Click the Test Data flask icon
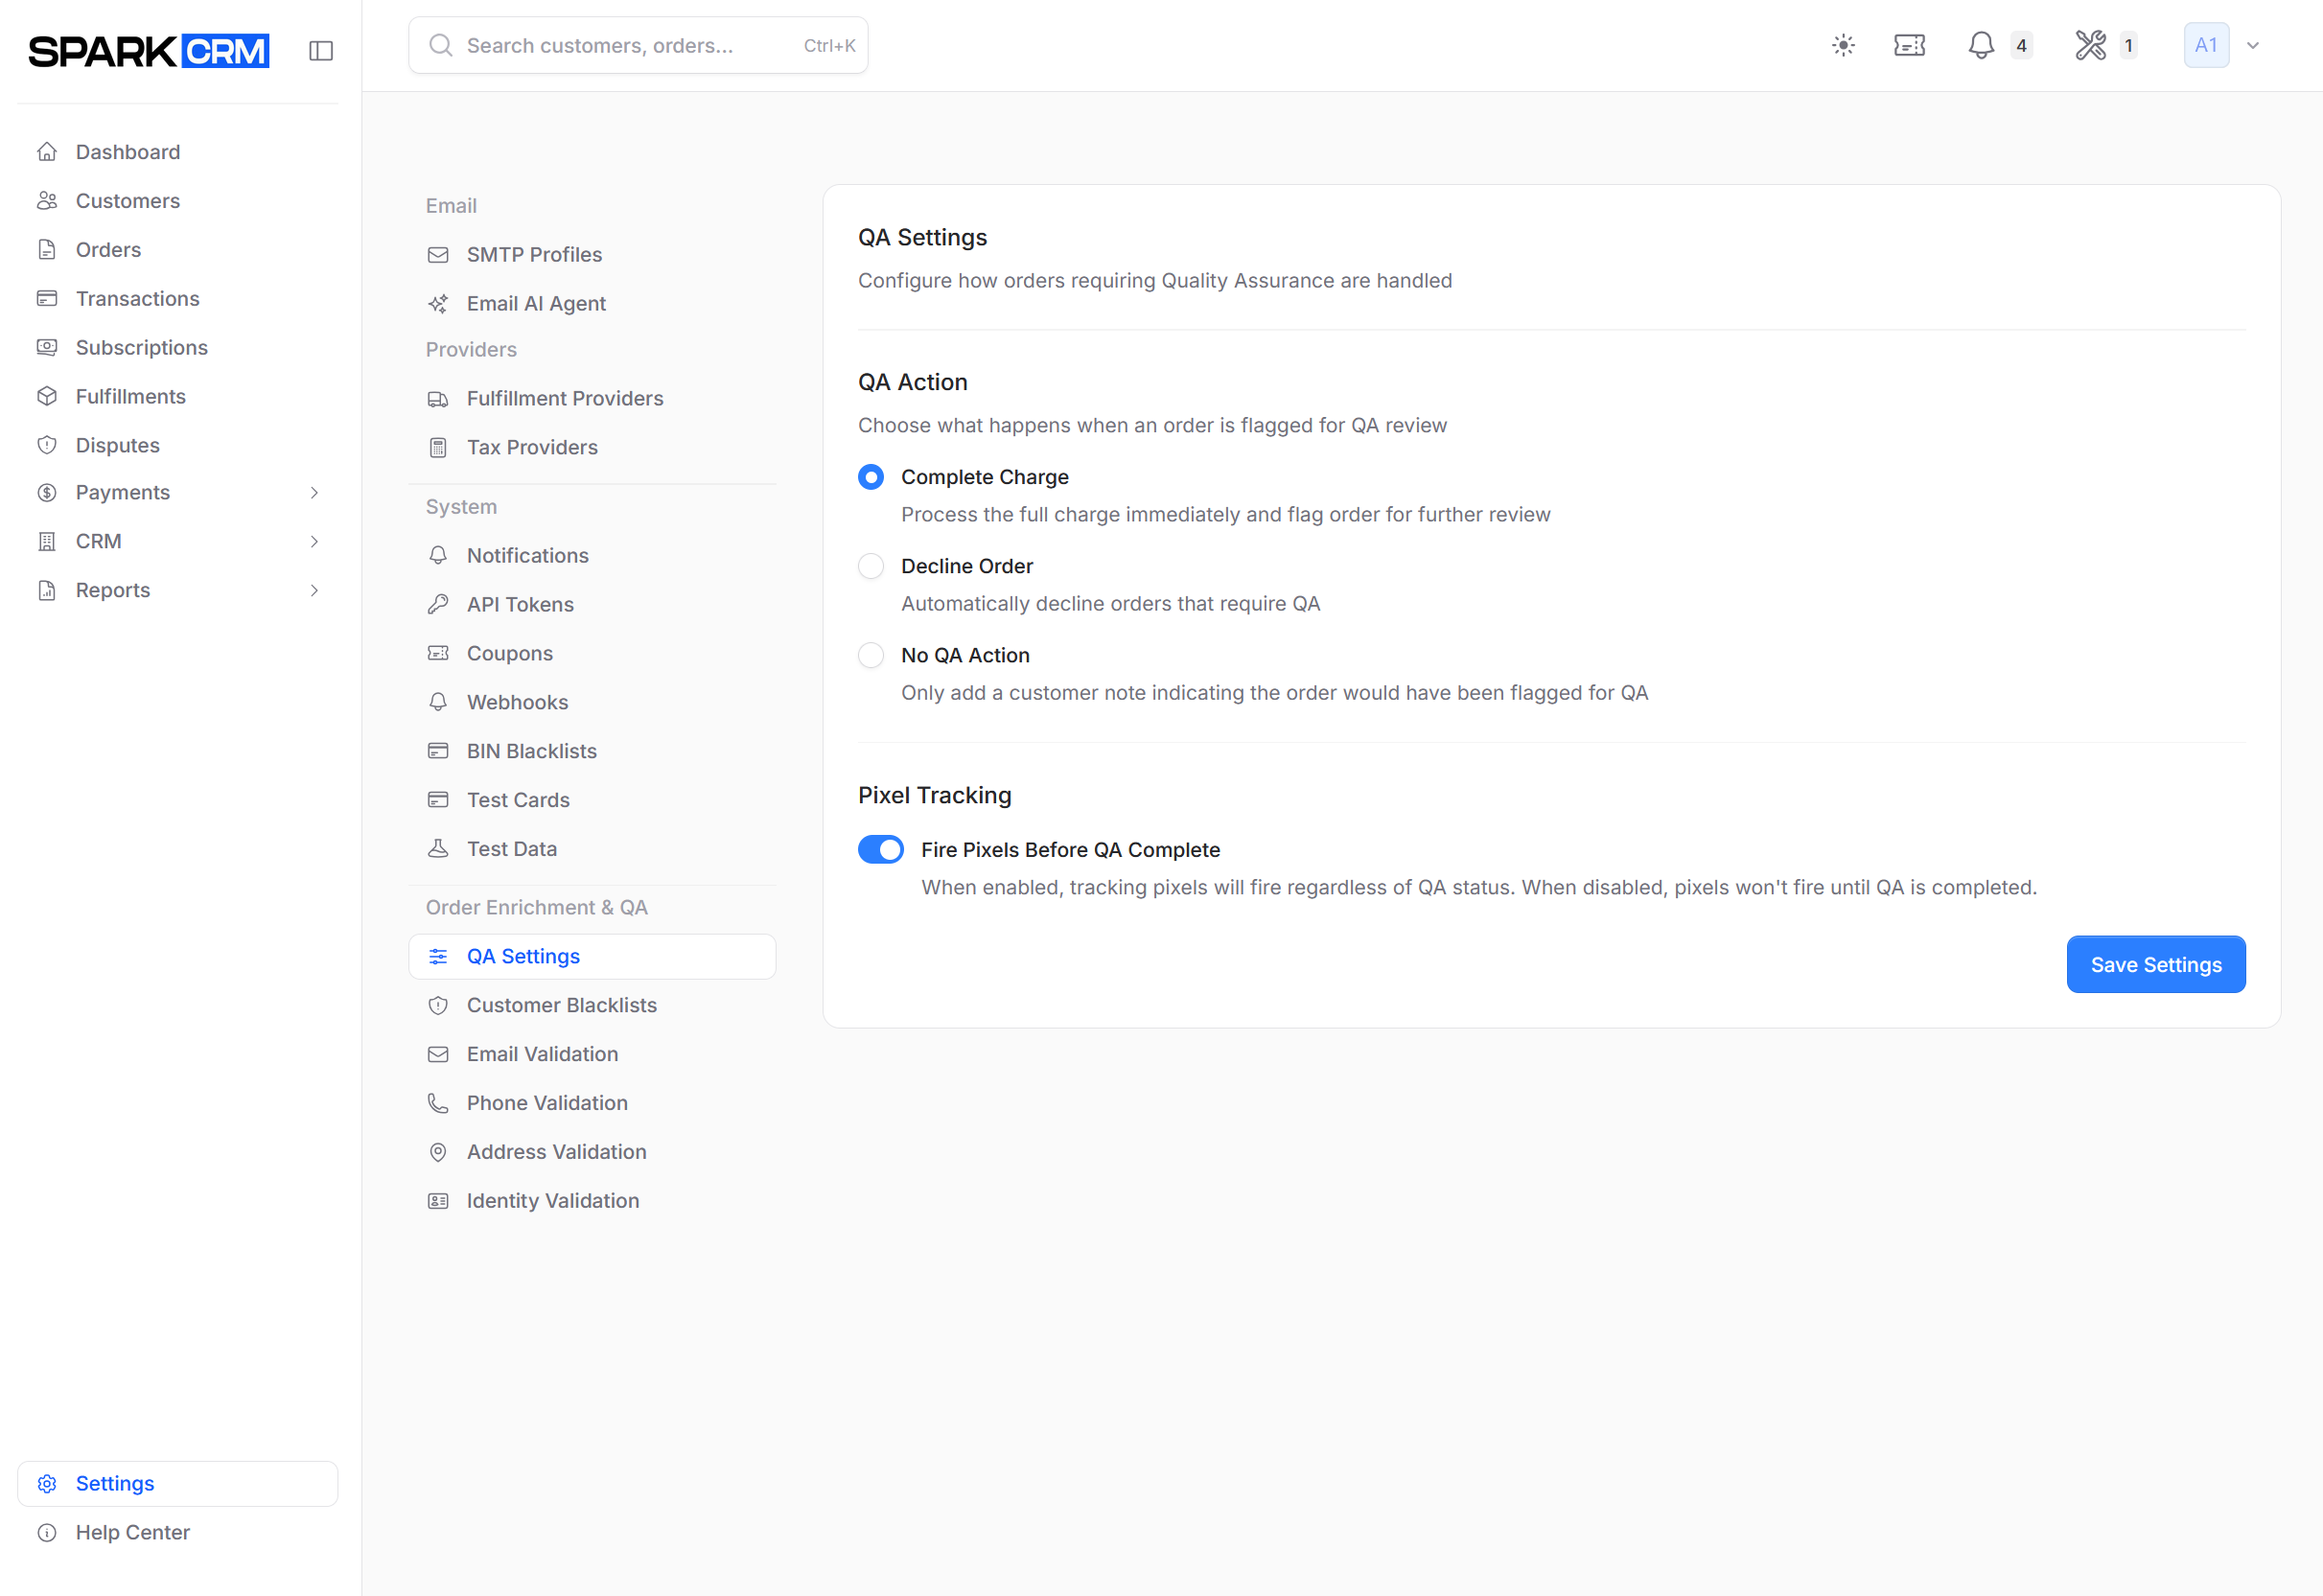This screenshot has width=2323, height=1596. pos(438,849)
